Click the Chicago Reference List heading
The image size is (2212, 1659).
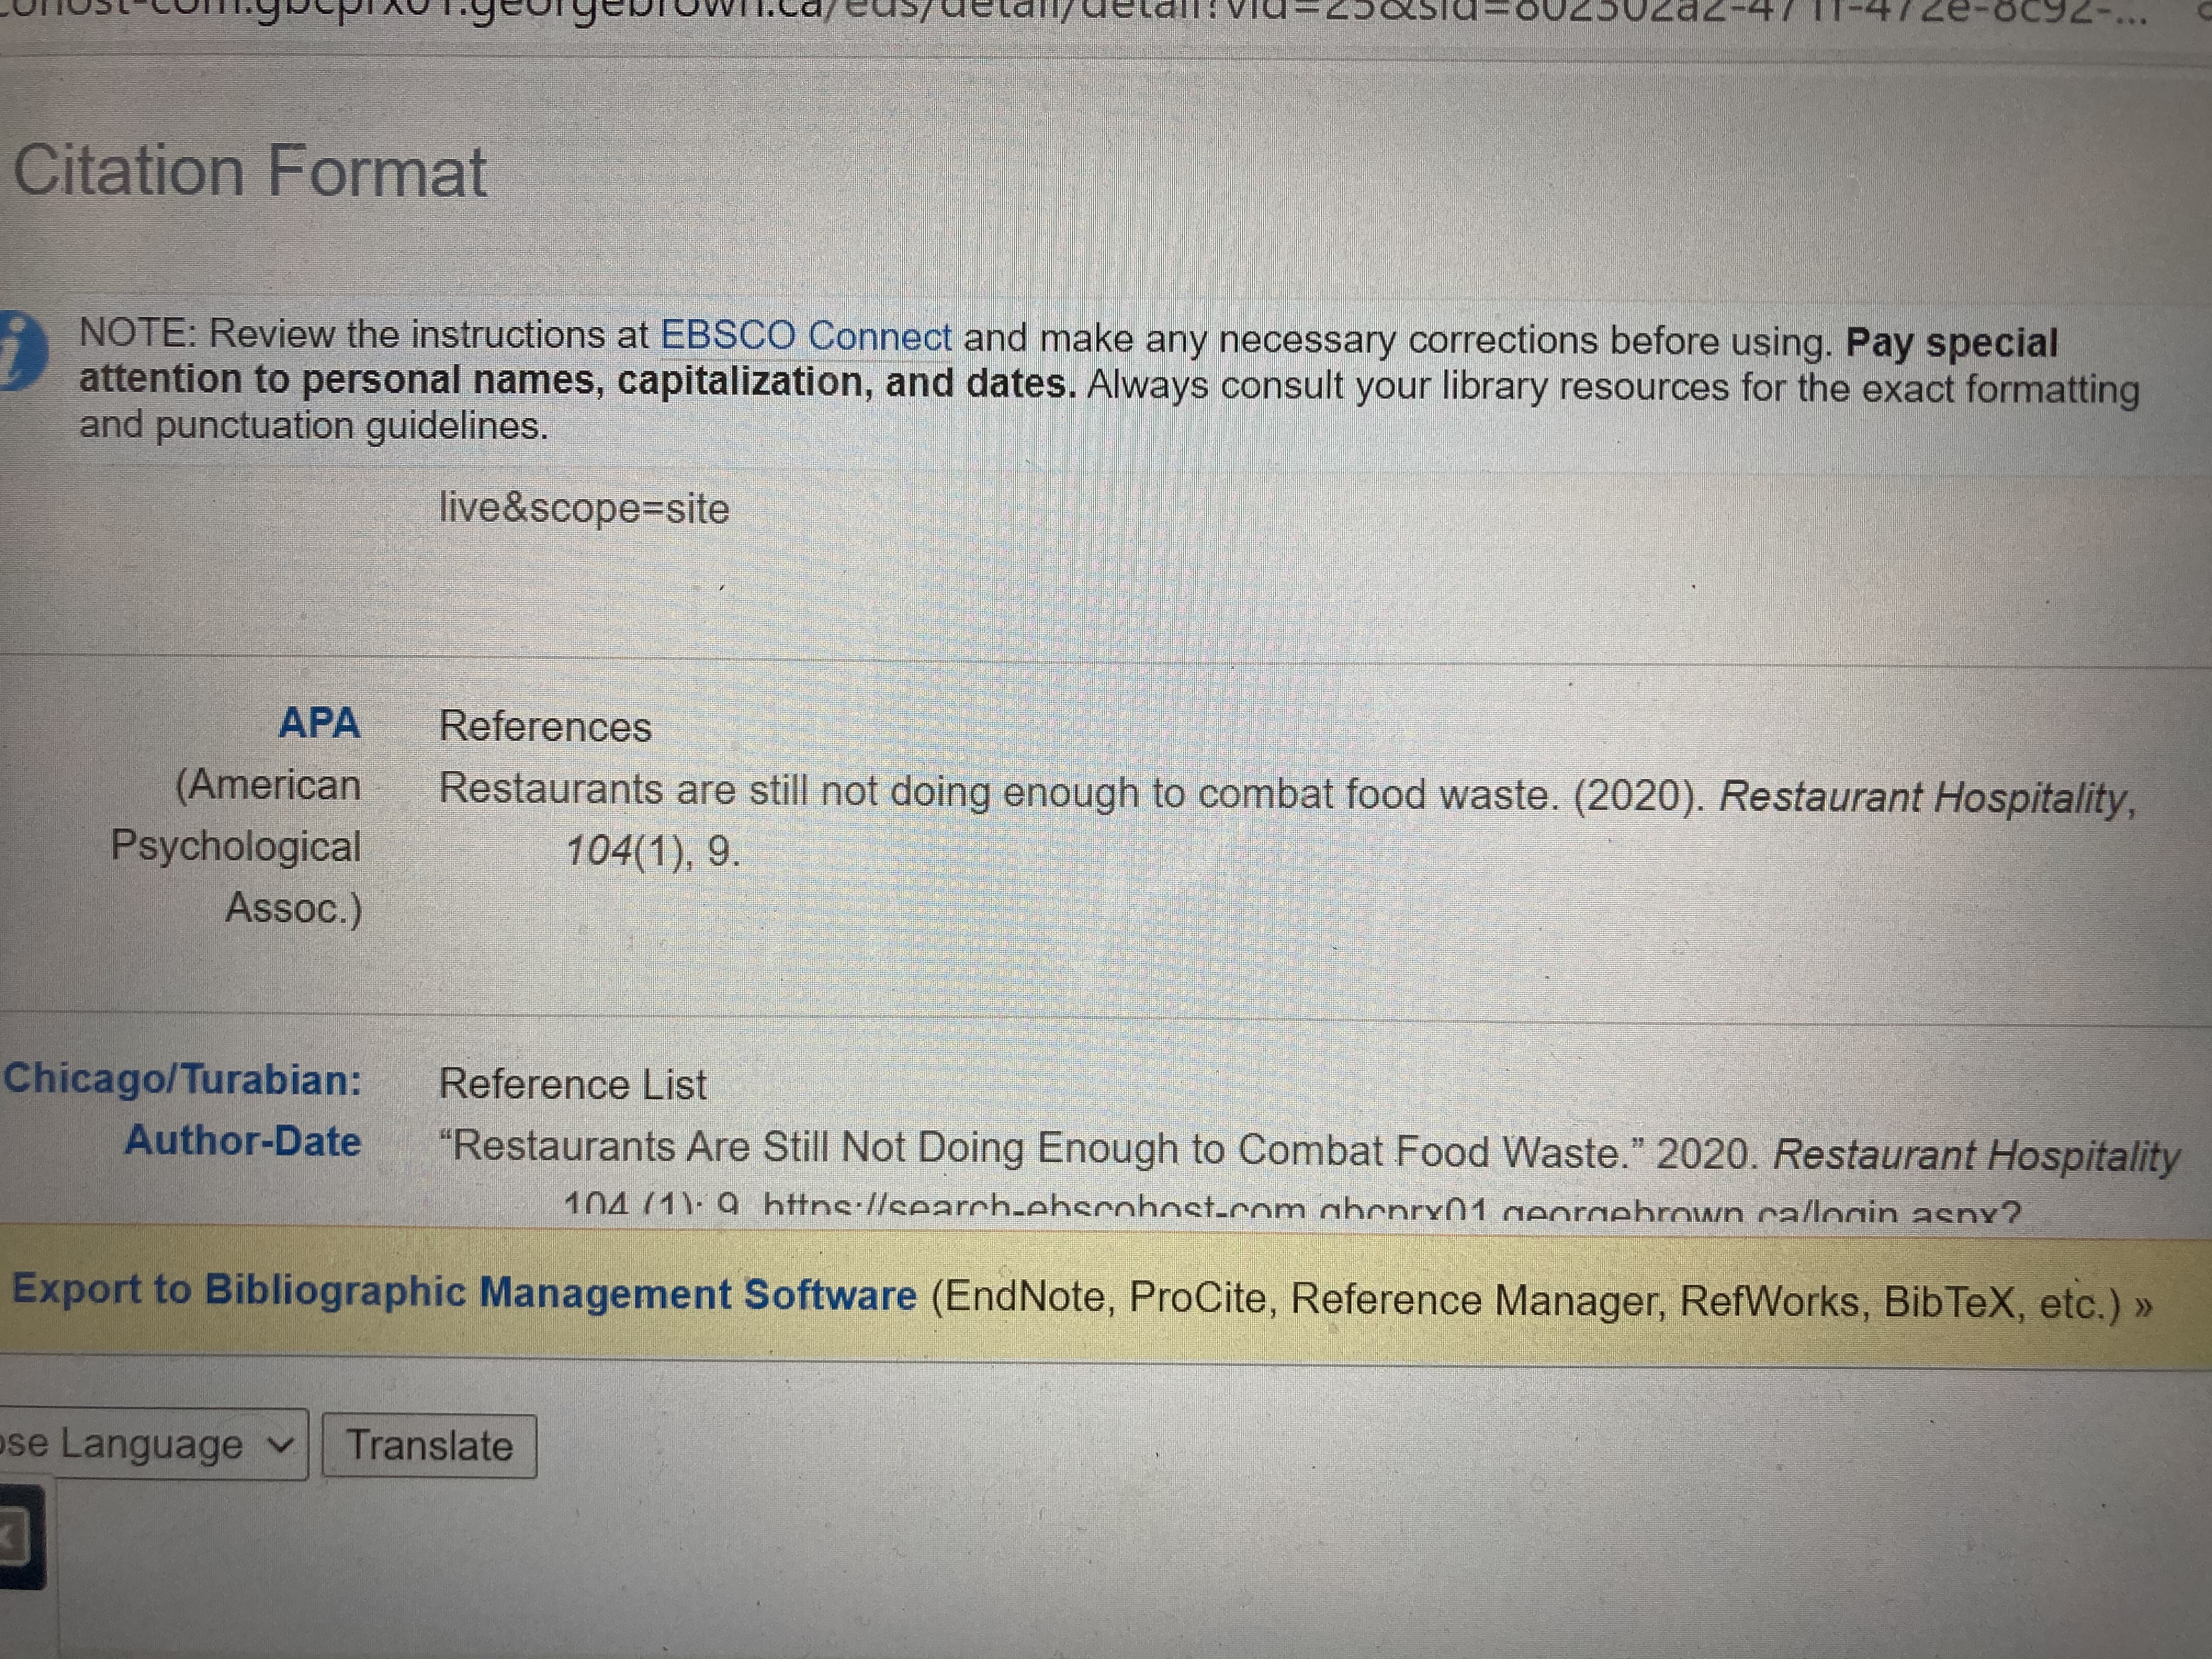pyautogui.click(x=572, y=1085)
